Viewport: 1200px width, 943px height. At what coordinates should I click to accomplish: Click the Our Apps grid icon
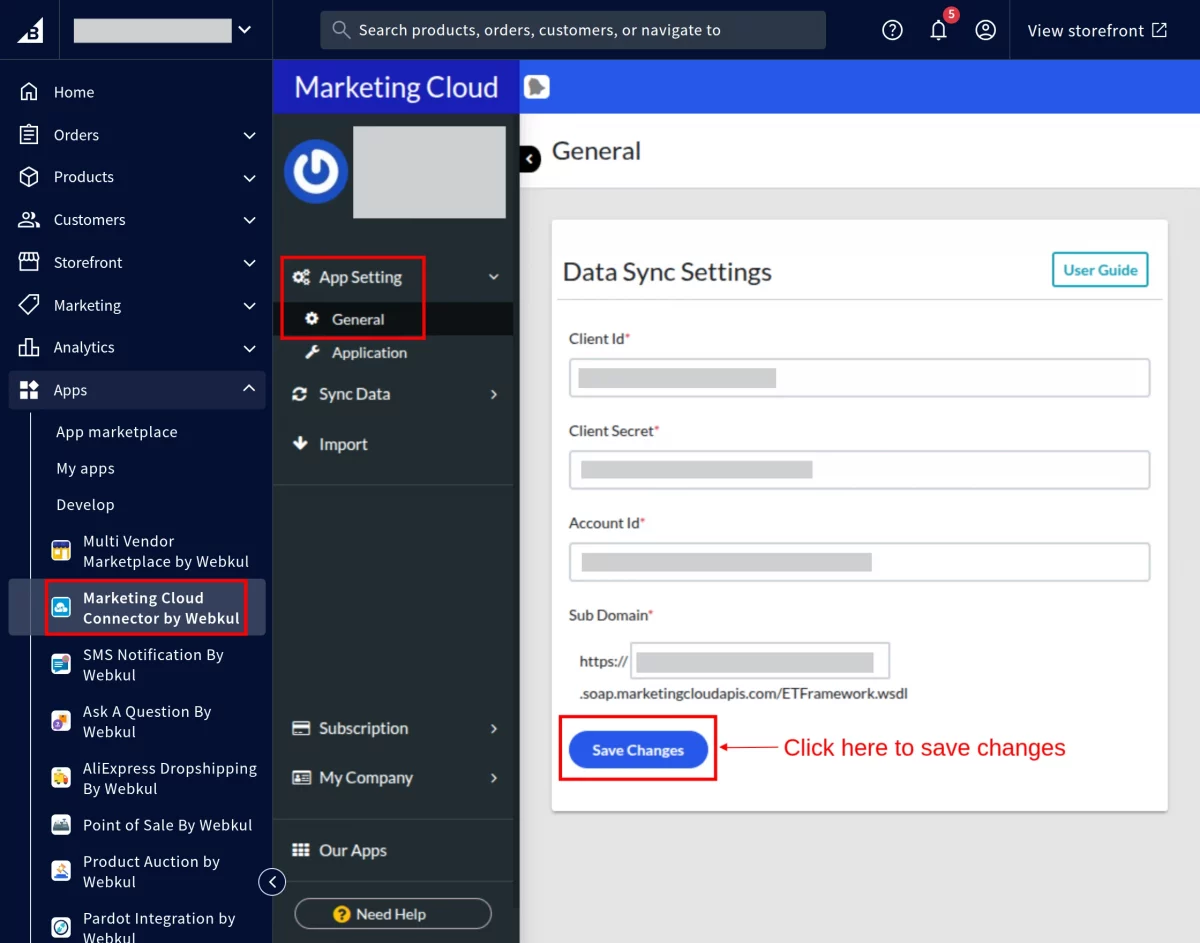point(301,850)
